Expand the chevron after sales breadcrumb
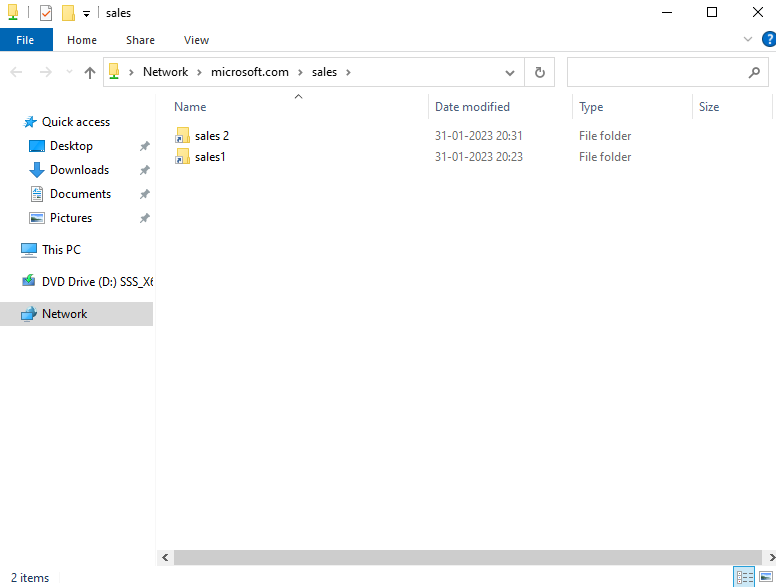Screen dimensions: 776x587 [348, 72]
